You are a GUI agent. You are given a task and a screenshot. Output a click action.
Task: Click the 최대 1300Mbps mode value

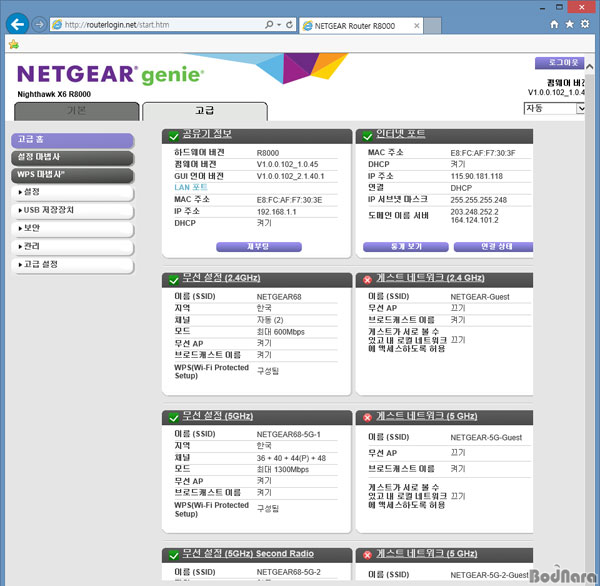(x=282, y=470)
